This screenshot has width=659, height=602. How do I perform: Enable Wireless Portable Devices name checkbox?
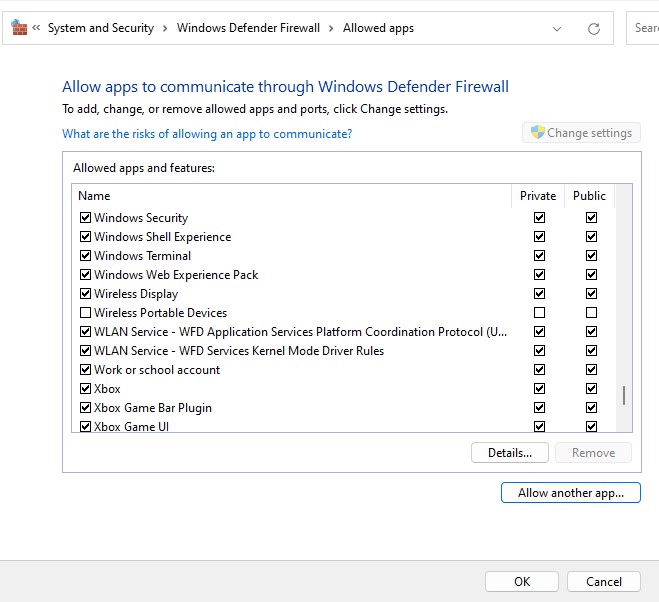pyautogui.click(x=85, y=312)
